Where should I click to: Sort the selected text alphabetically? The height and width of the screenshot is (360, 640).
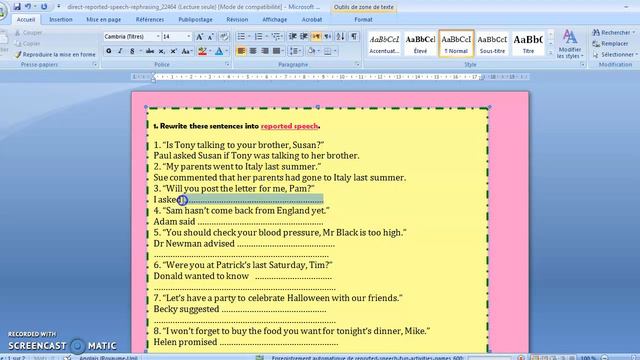(340, 37)
